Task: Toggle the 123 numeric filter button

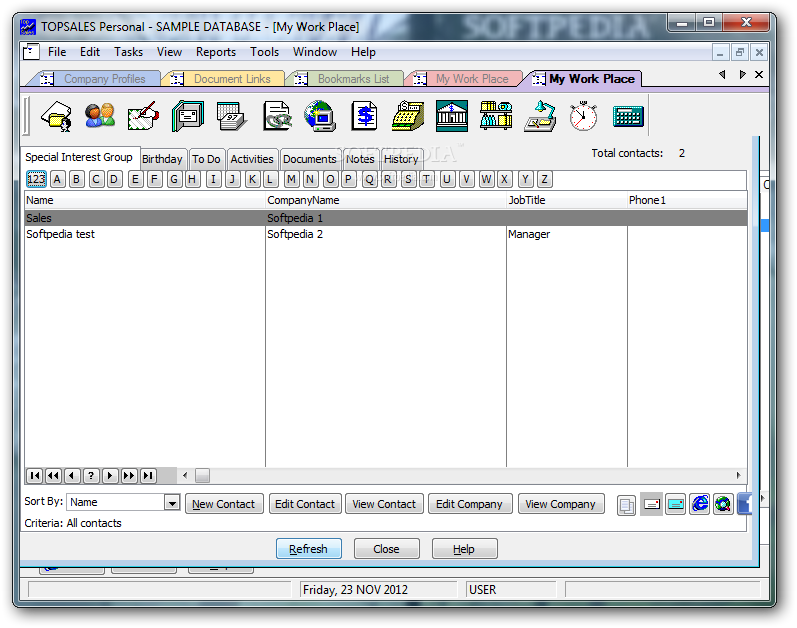Action: [x=36, y=179]
